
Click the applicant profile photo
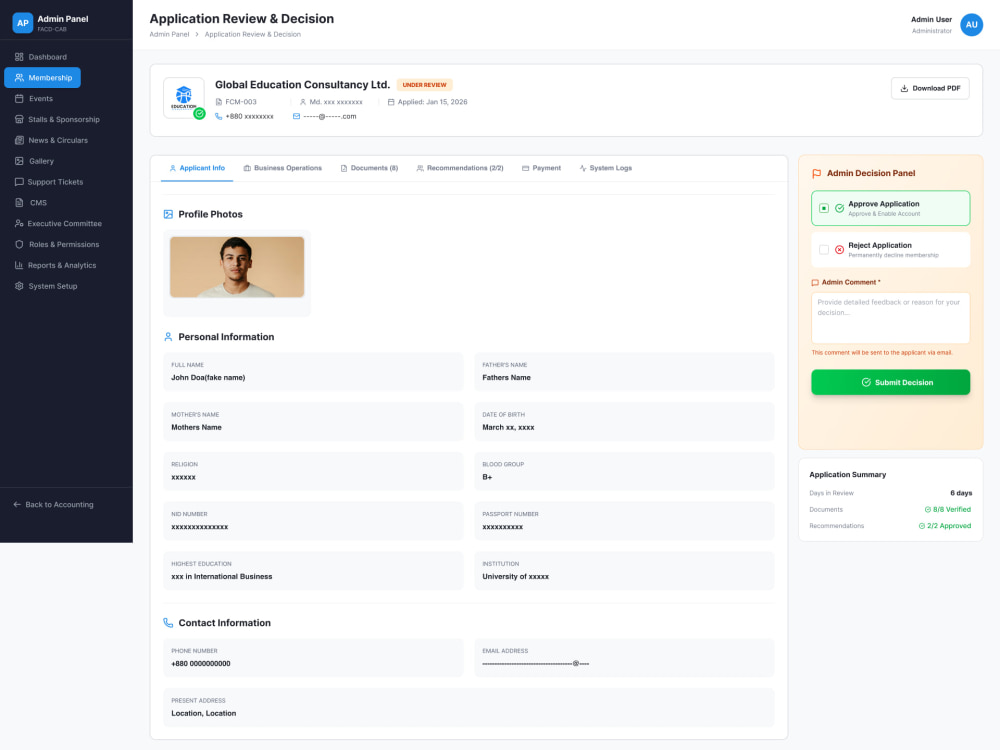[x=237, y=267]
